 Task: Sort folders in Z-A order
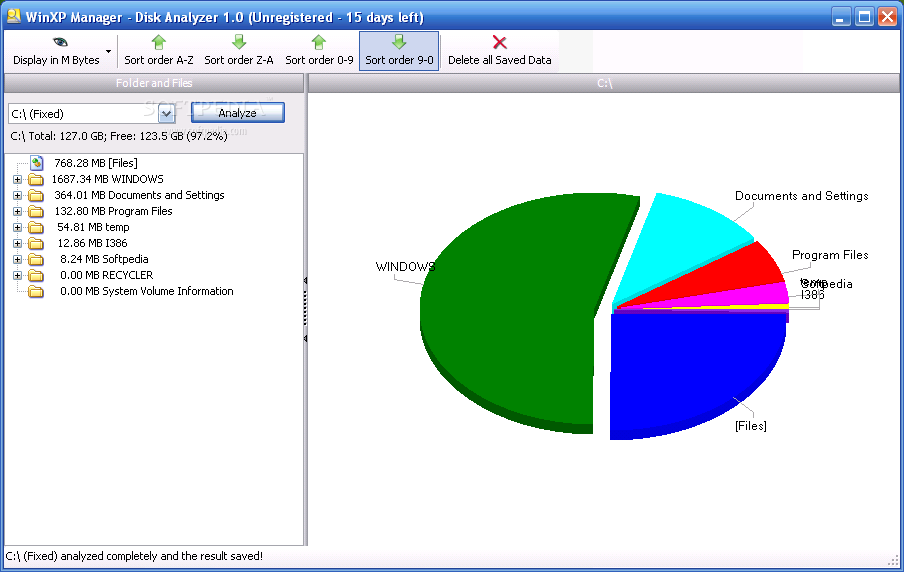point(239,51)
